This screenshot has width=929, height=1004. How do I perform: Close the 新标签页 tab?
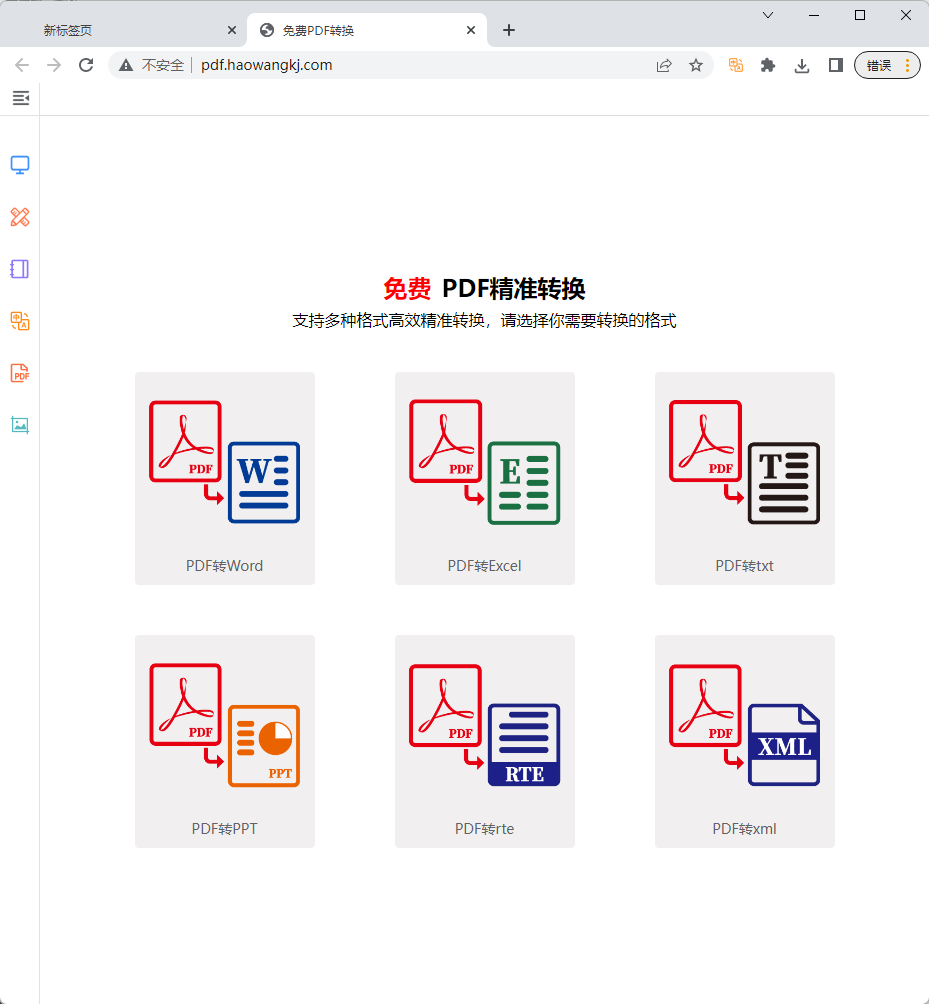232,30
